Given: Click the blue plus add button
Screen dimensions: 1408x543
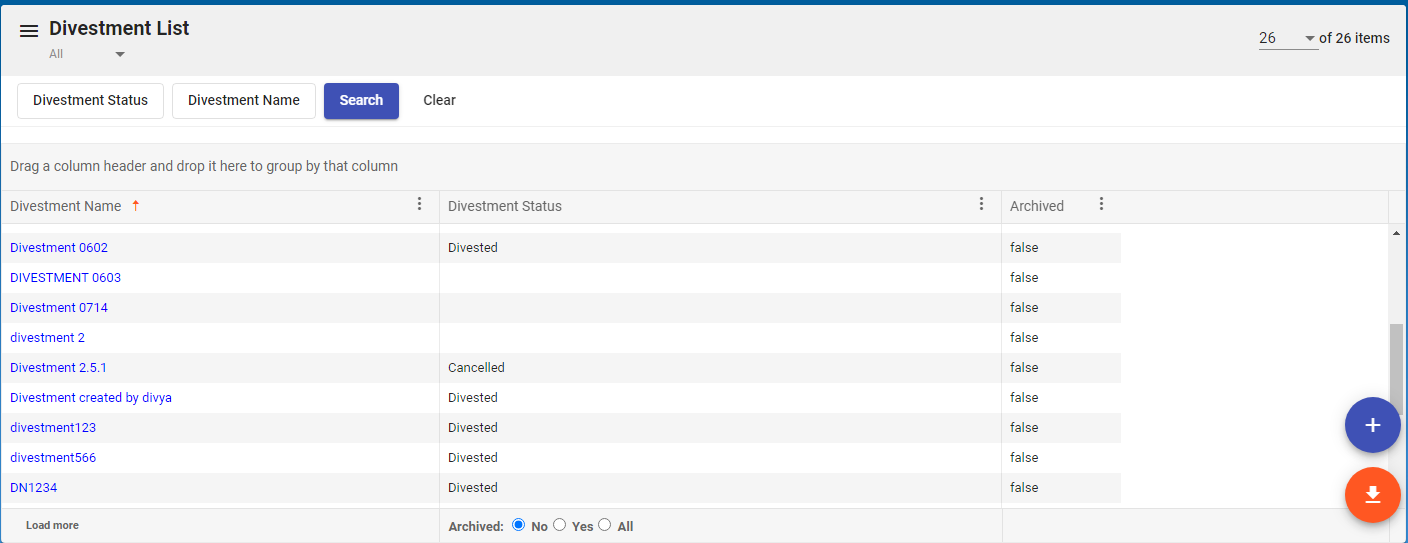Looking at the screenshot, I should 1372,425.
